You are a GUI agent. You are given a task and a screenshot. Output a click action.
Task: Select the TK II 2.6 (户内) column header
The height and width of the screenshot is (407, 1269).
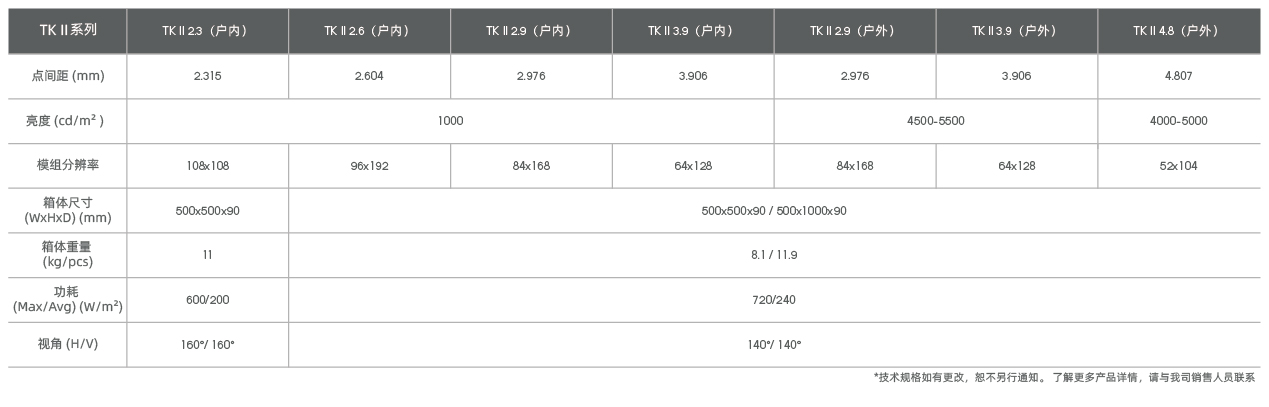pyautogui.click(x=369, y=31)
